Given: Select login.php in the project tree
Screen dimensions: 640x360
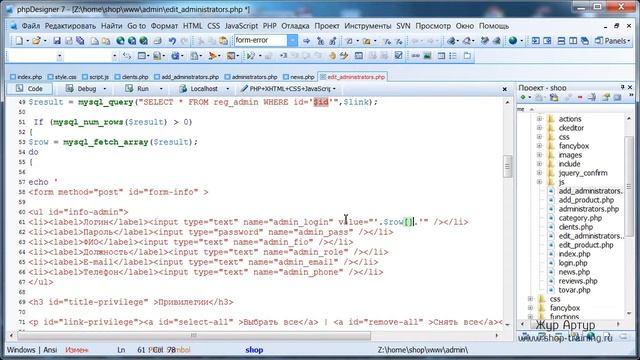Looking at the screenshot, I should click(x=573, y=263).
